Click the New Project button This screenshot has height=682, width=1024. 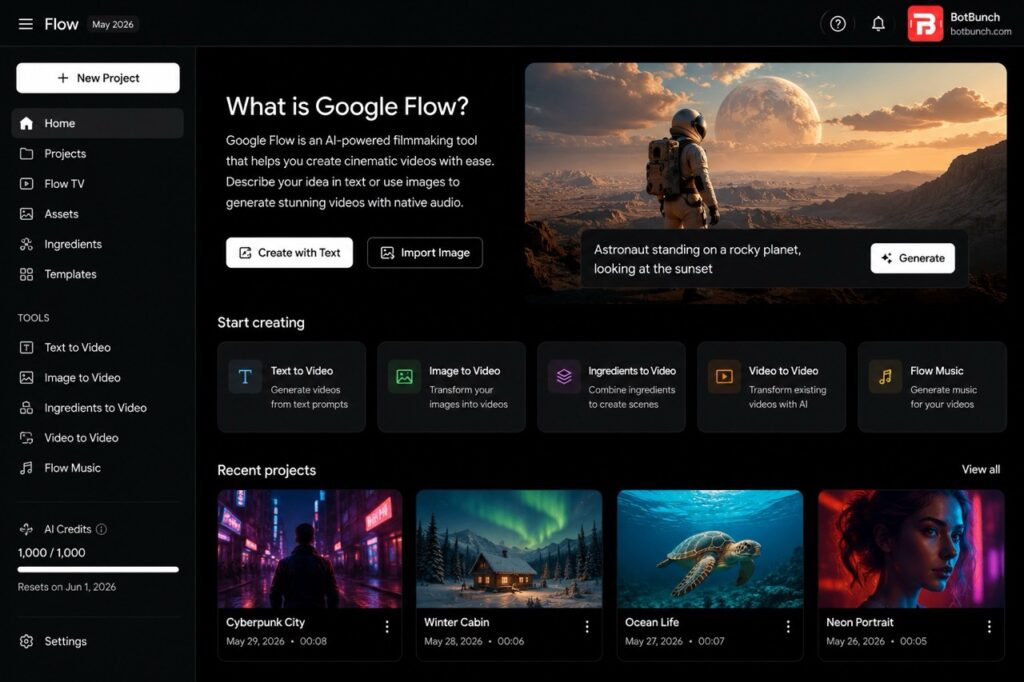coord(98,78)
